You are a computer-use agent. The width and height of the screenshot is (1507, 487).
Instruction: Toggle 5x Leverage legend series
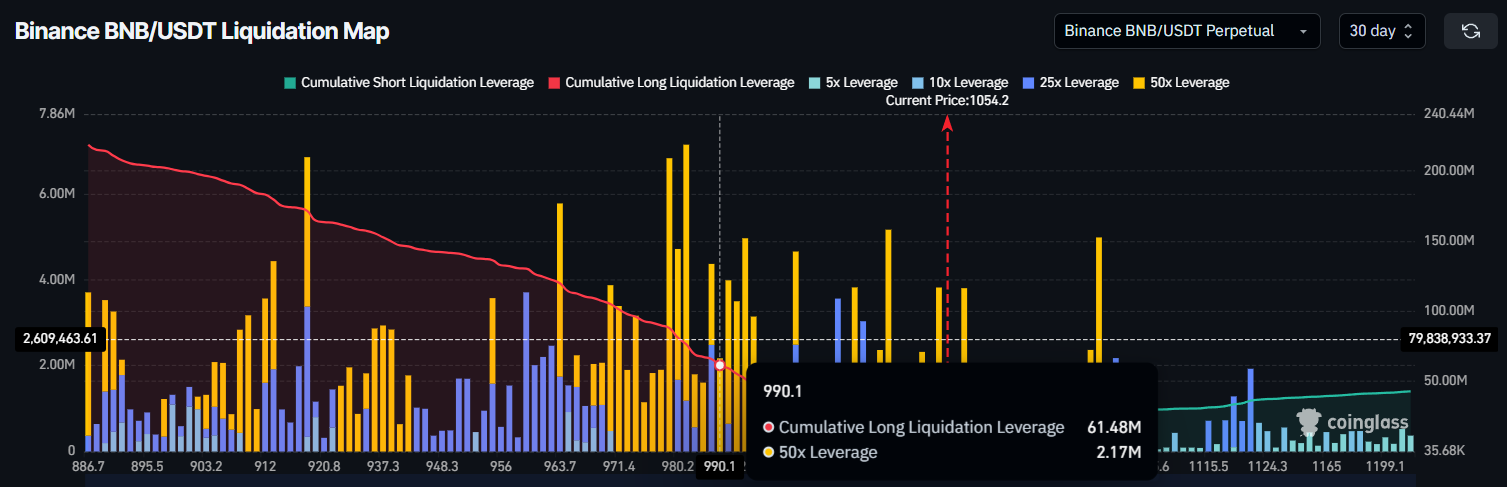click(853, 82)
